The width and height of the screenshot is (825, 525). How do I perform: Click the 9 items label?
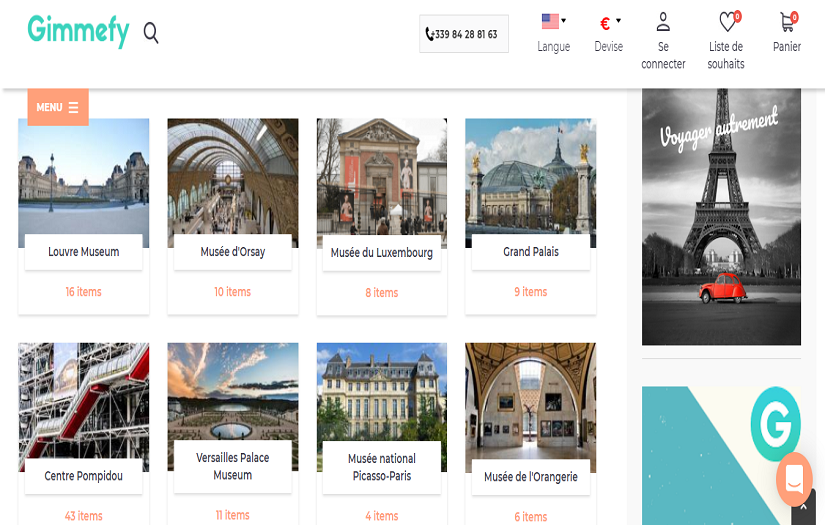pos(530,292)
